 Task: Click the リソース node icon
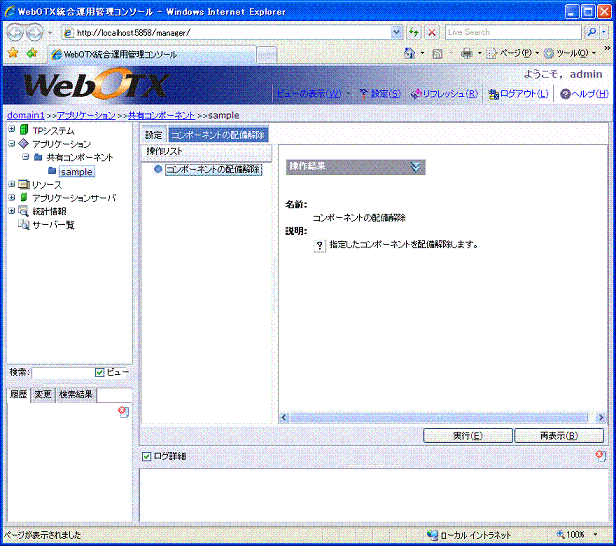coord(23,184)
